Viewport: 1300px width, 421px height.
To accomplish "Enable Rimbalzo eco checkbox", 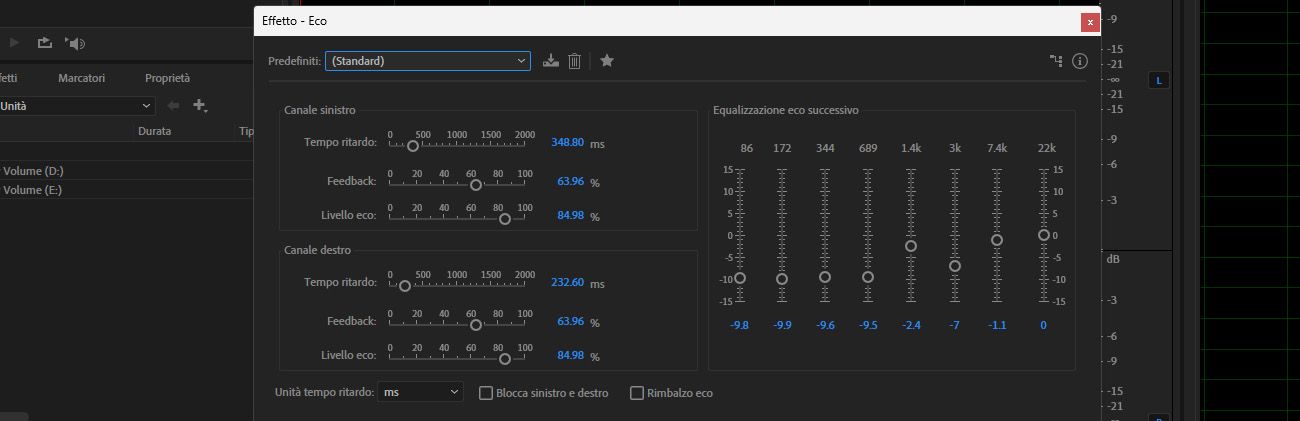I will click(636, 393).
